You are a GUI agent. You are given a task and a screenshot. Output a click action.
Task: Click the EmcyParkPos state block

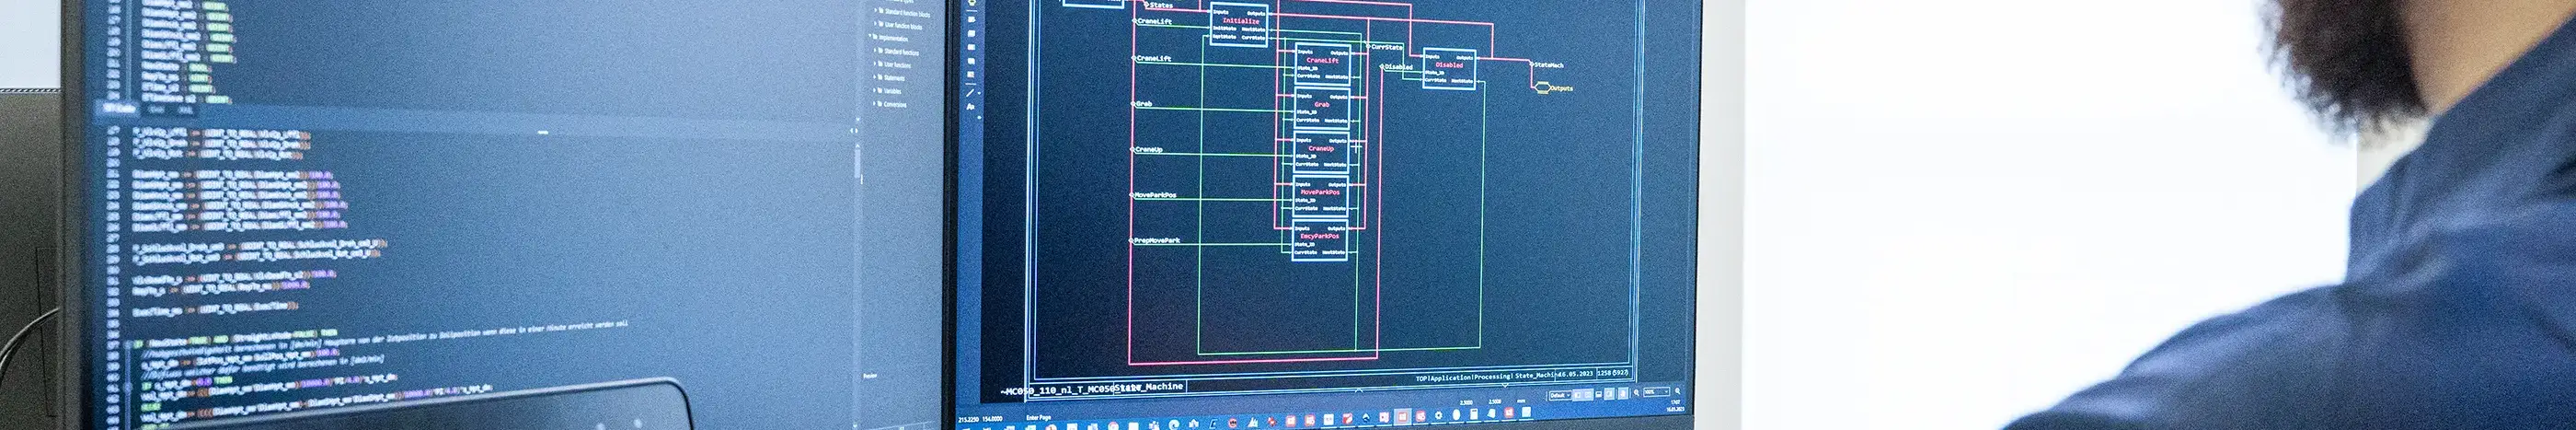1319,239
